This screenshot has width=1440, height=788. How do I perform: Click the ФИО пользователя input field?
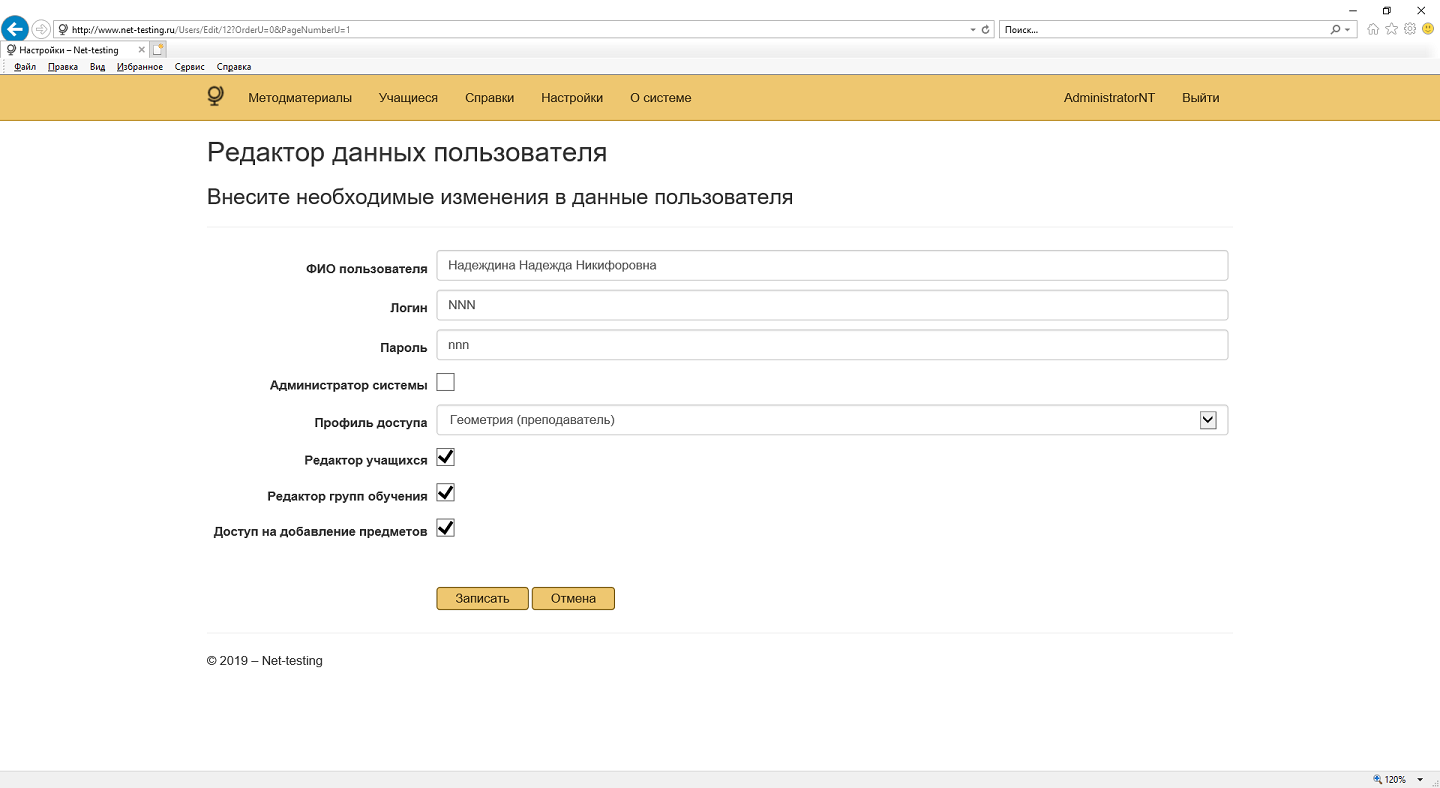[832, 266]
